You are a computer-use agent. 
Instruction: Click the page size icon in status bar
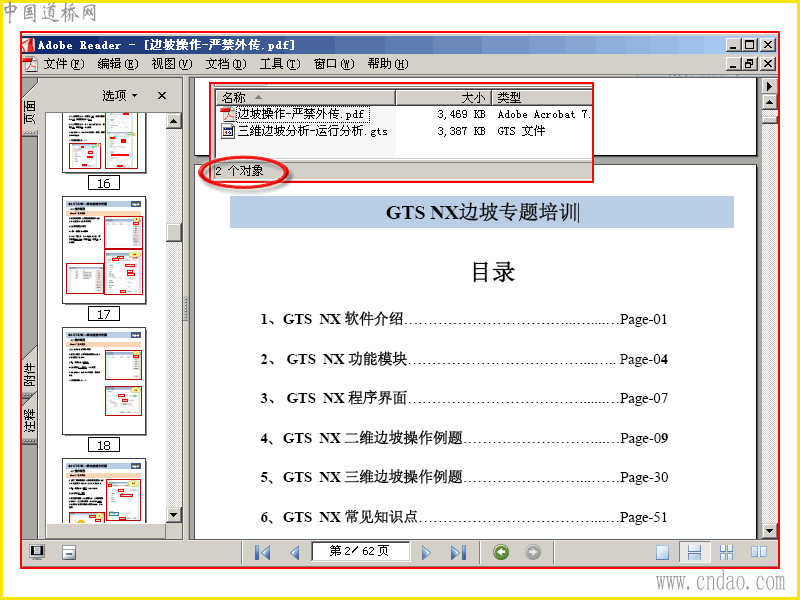click(69, 552)
